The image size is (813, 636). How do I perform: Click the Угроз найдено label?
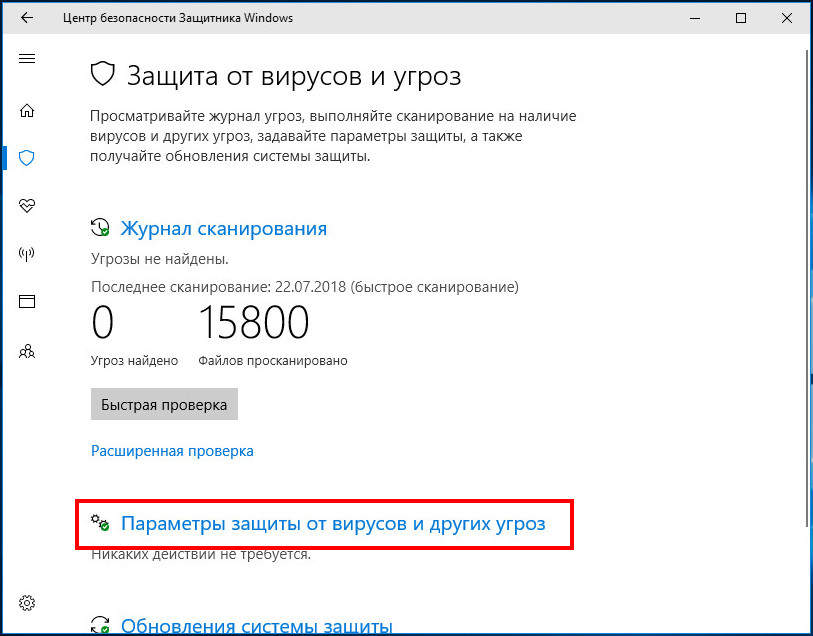click(x=134, y=361)
